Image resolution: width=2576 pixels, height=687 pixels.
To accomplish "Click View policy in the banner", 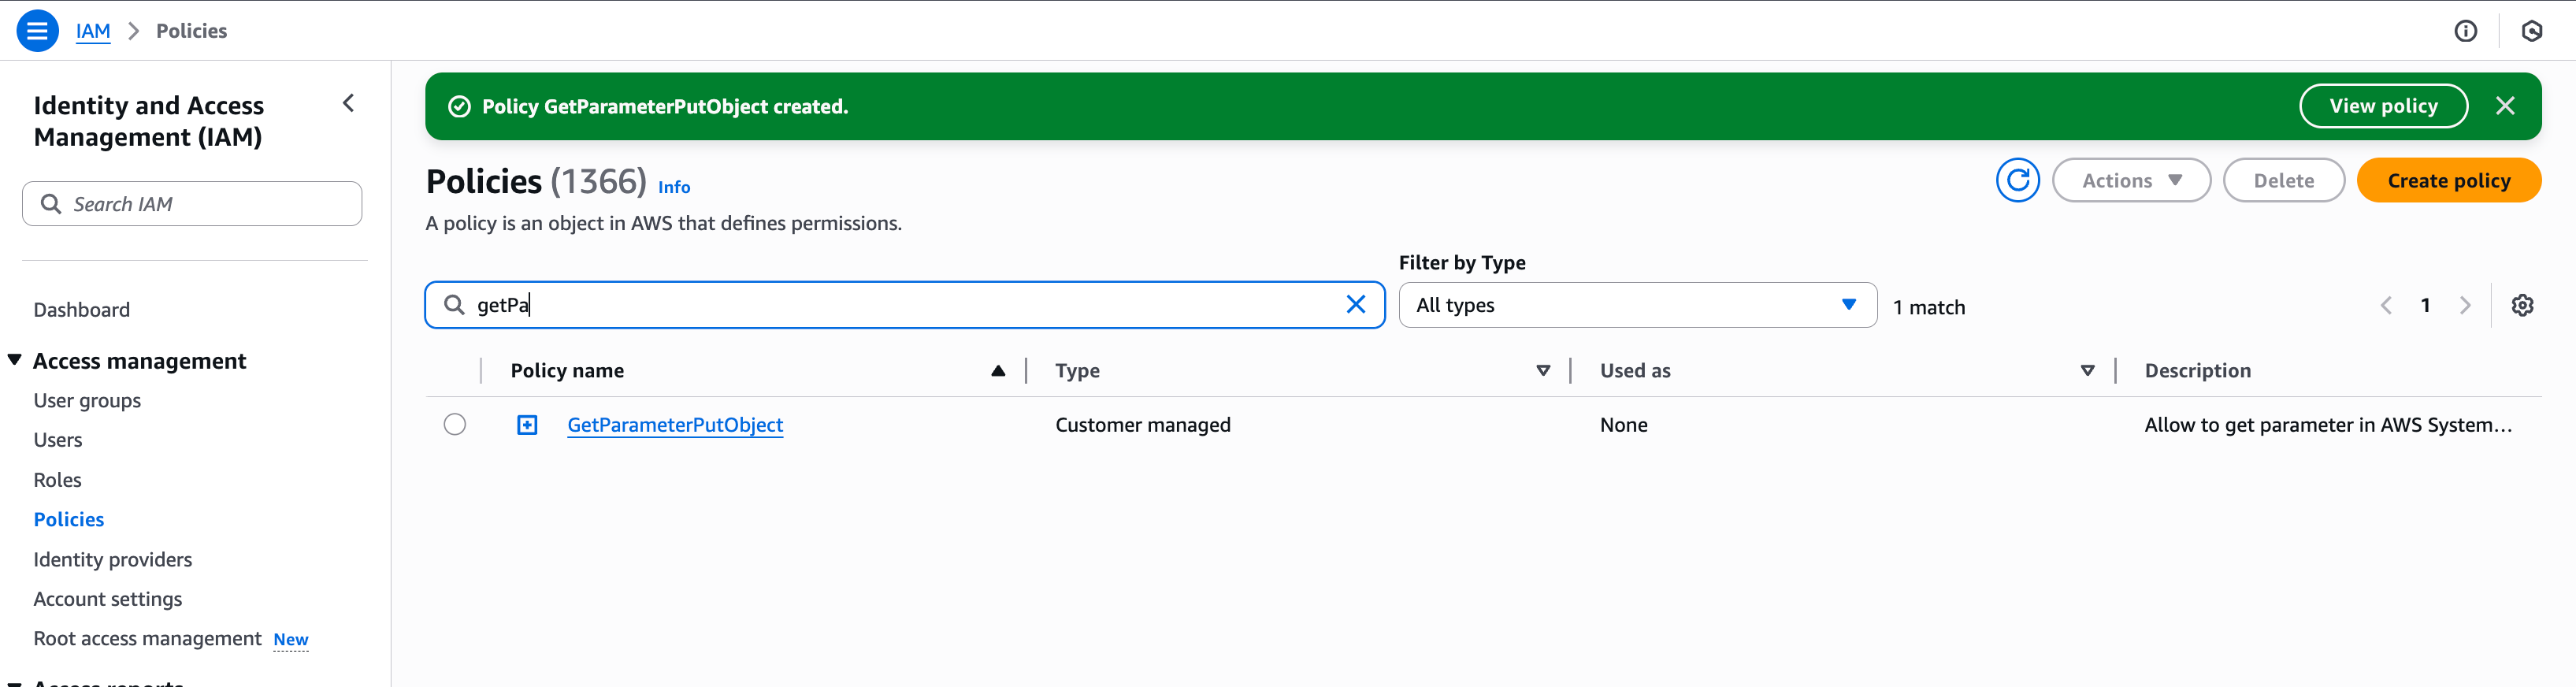I will click(2382, 106).
